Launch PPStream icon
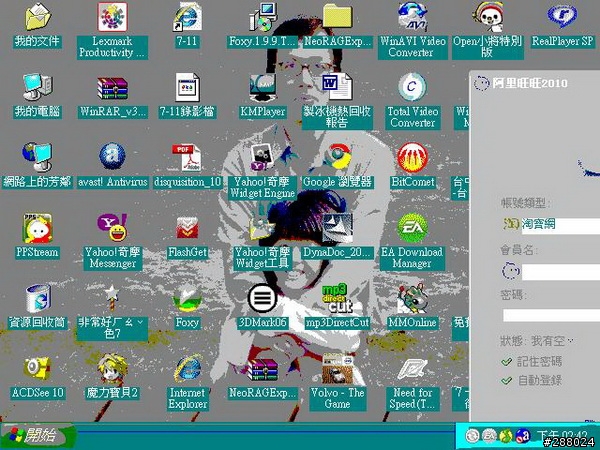The height and width of the screenshot is (450, 600). click(37, 228)
